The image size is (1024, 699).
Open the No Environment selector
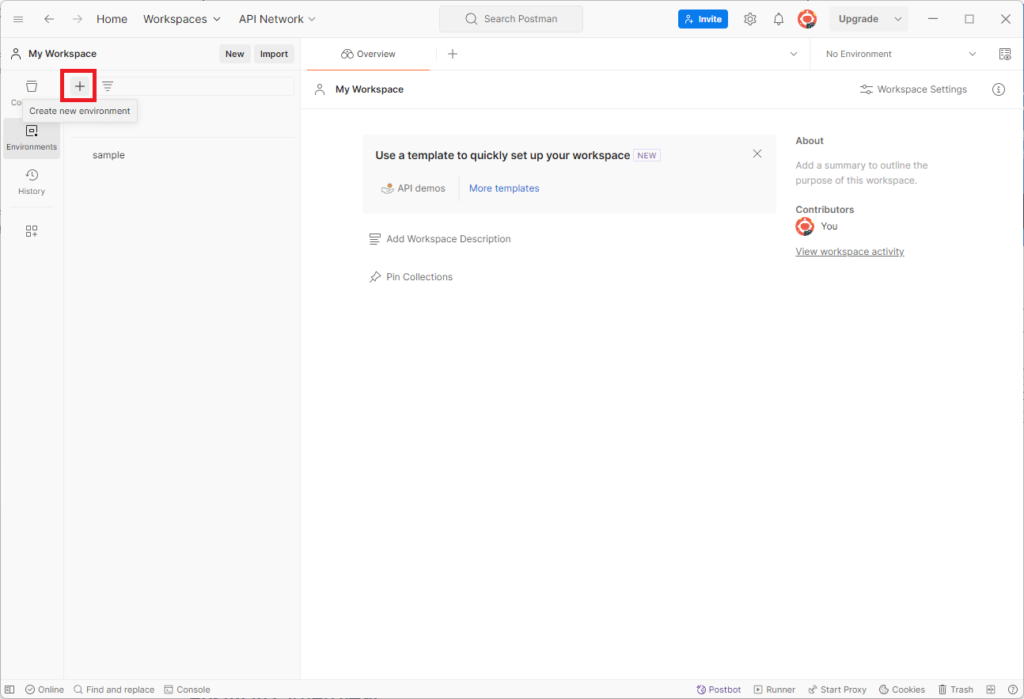901,54
